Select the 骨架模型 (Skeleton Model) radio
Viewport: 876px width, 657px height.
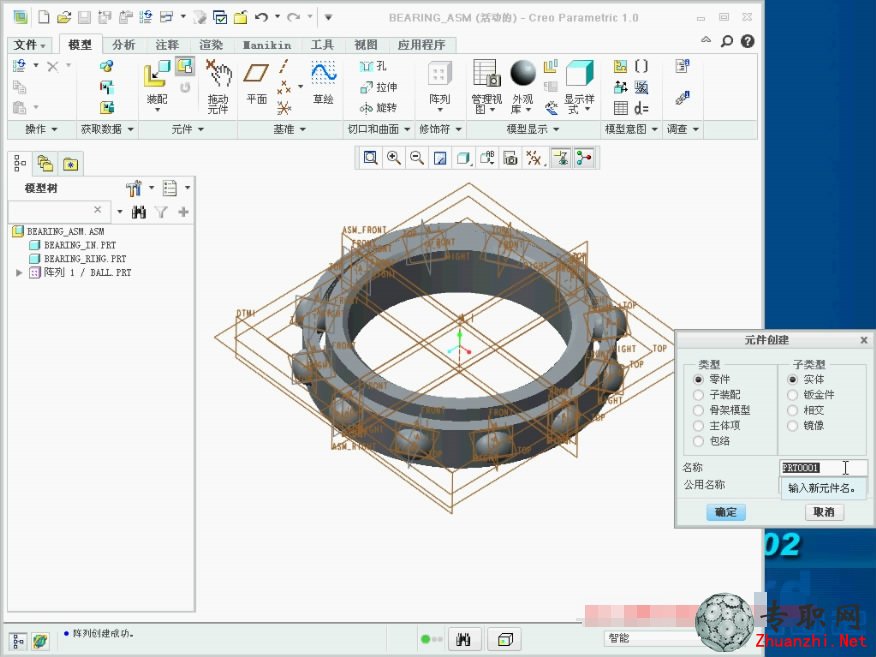coord(698,410)
